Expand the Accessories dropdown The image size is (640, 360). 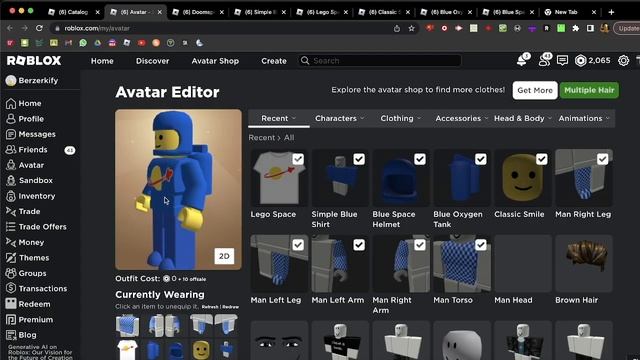pos(462,118)
